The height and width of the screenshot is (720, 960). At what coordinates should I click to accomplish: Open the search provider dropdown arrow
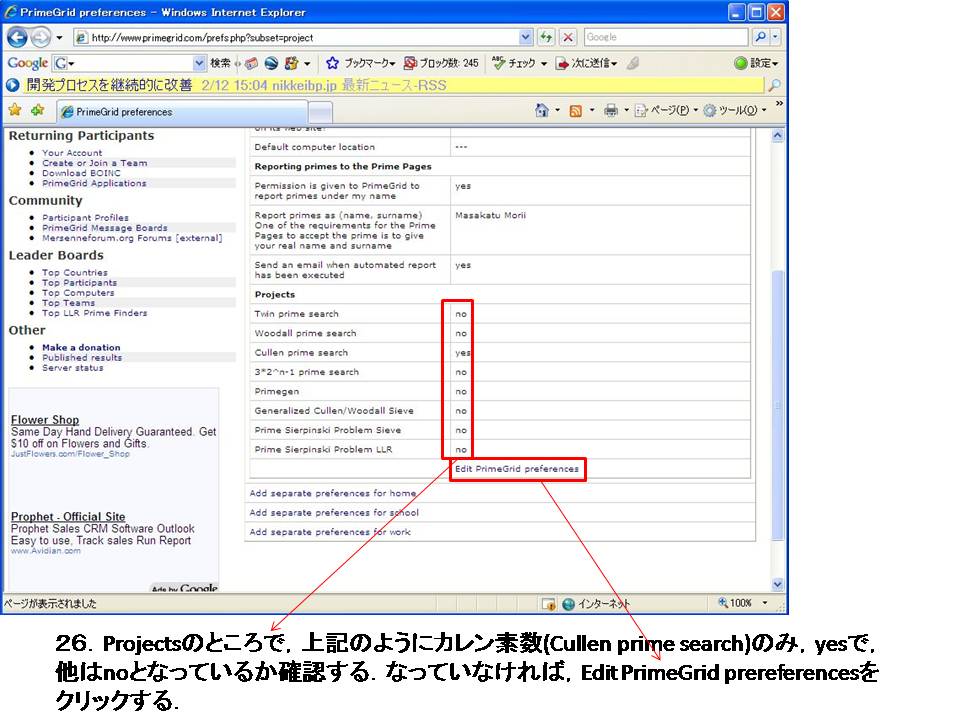(x=775, y=37)
